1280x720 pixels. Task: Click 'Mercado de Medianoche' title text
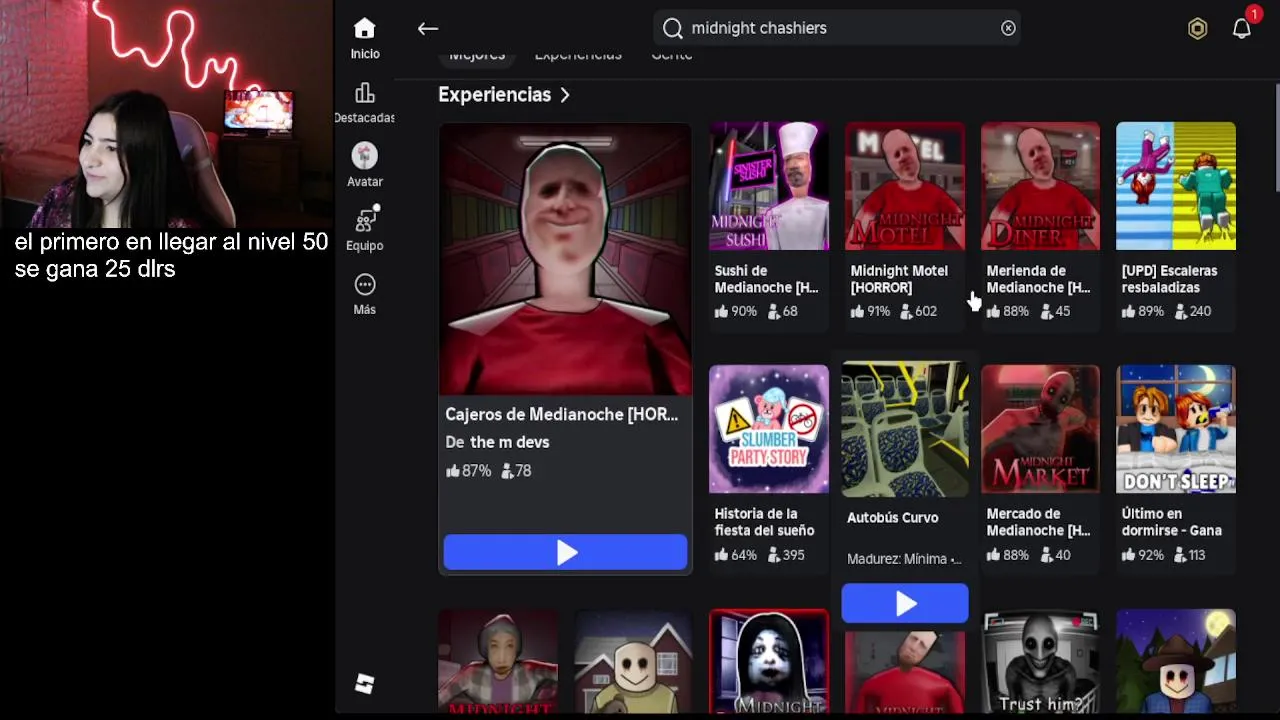[1038, 522]
